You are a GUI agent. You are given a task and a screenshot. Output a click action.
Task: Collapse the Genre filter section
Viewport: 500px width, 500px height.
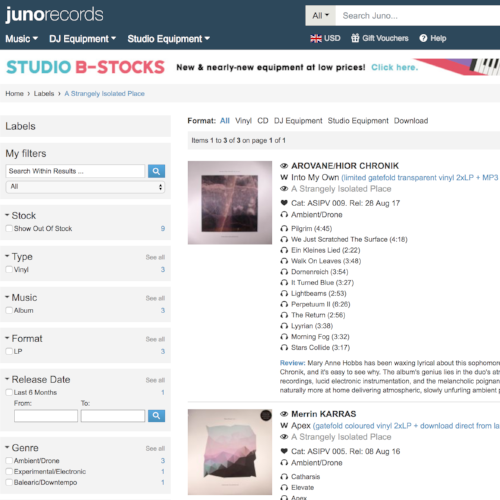coord(22,448)
